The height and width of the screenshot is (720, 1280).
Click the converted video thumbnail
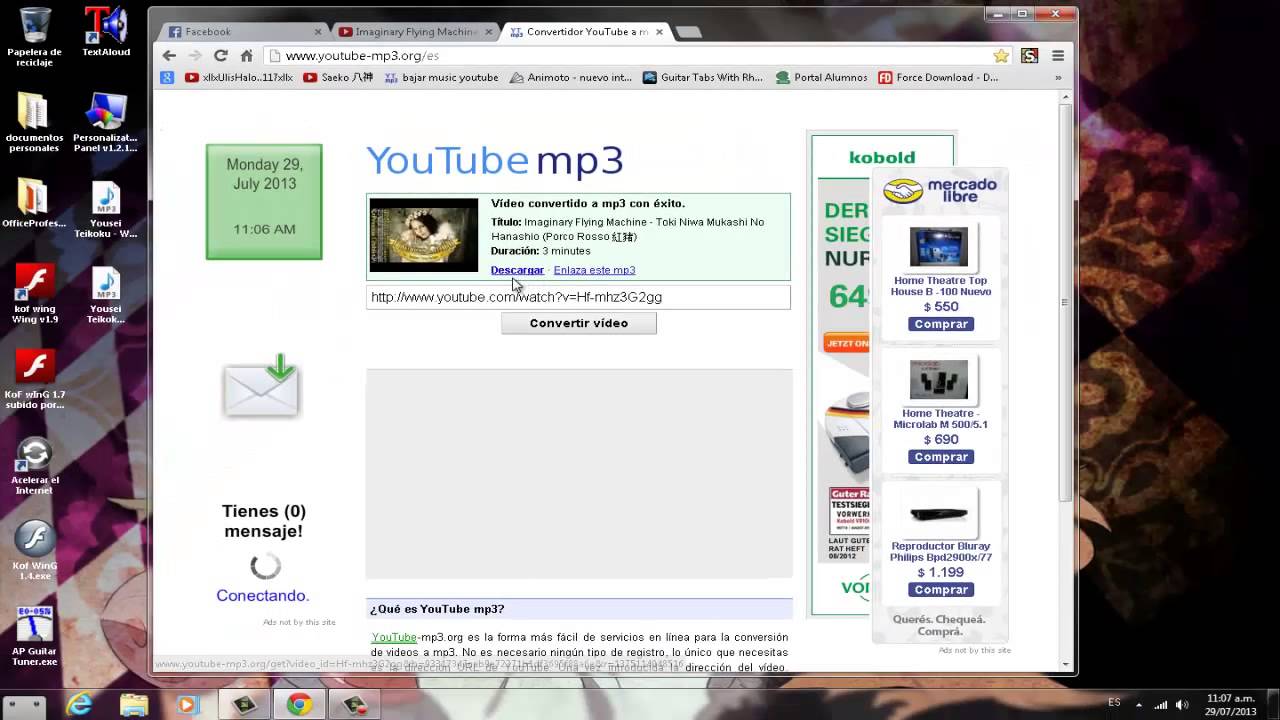pyautogui.click(x=424, y=235)
